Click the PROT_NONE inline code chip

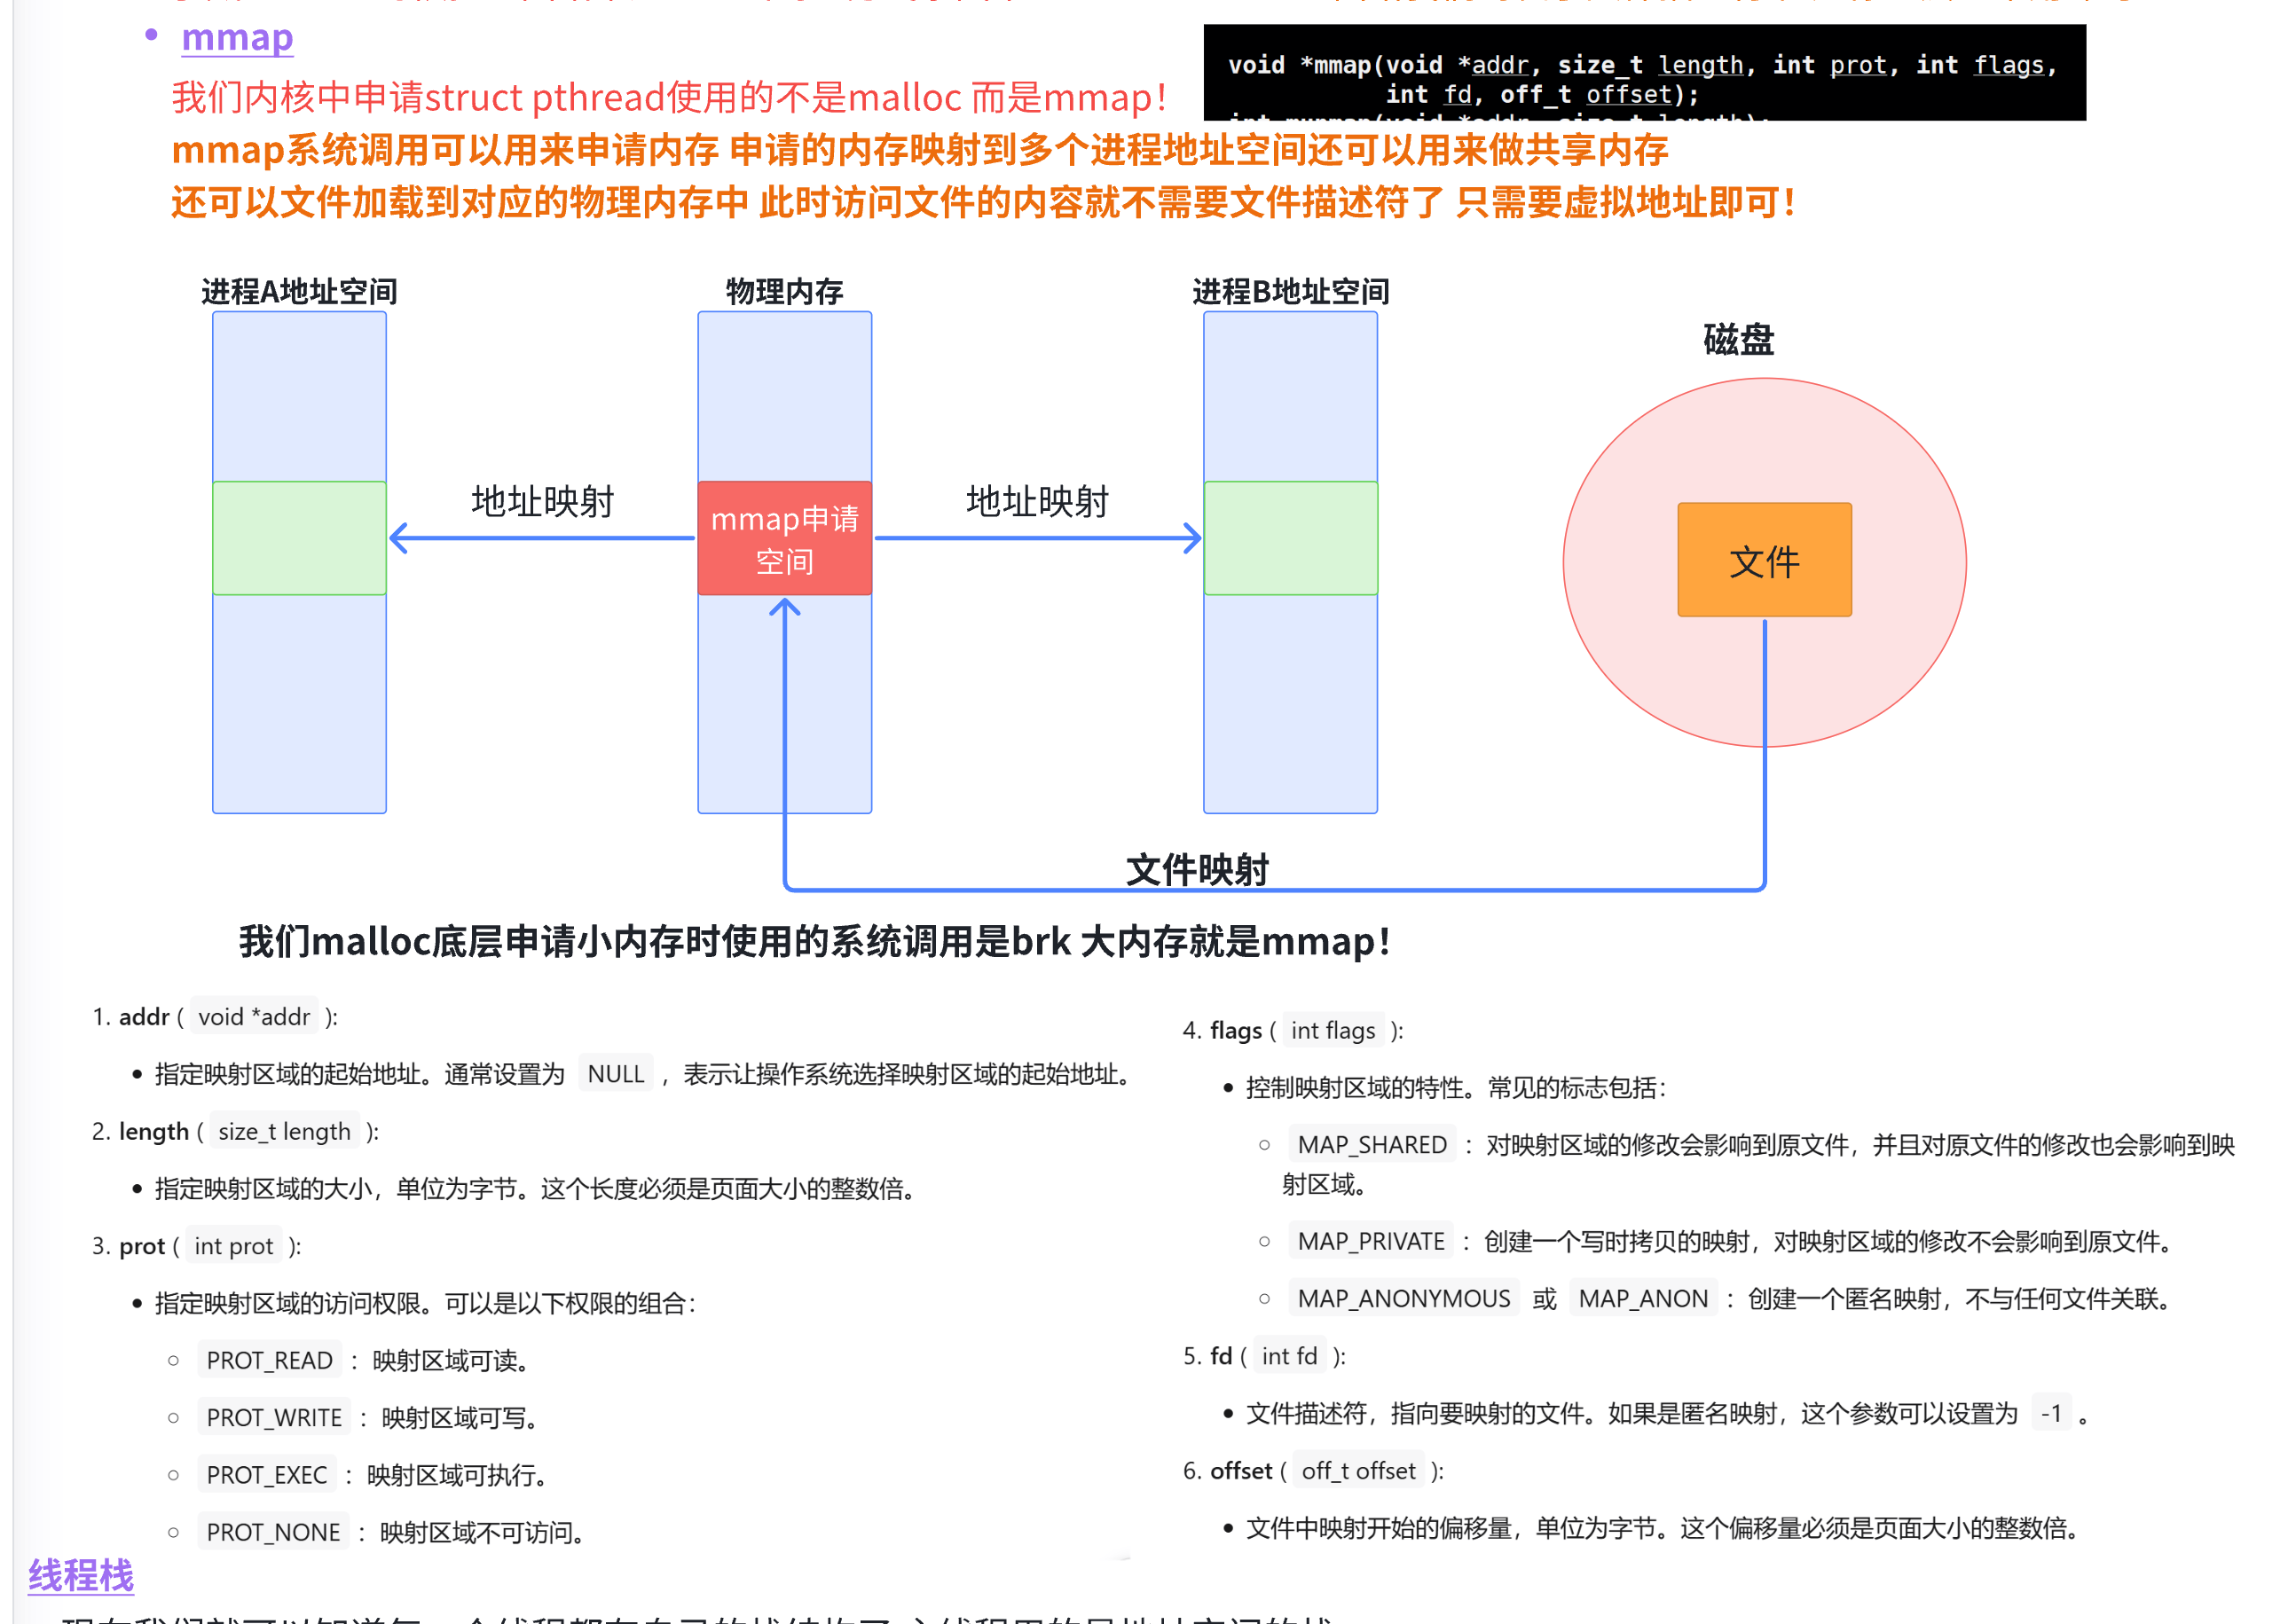[x=273, y=1532]
